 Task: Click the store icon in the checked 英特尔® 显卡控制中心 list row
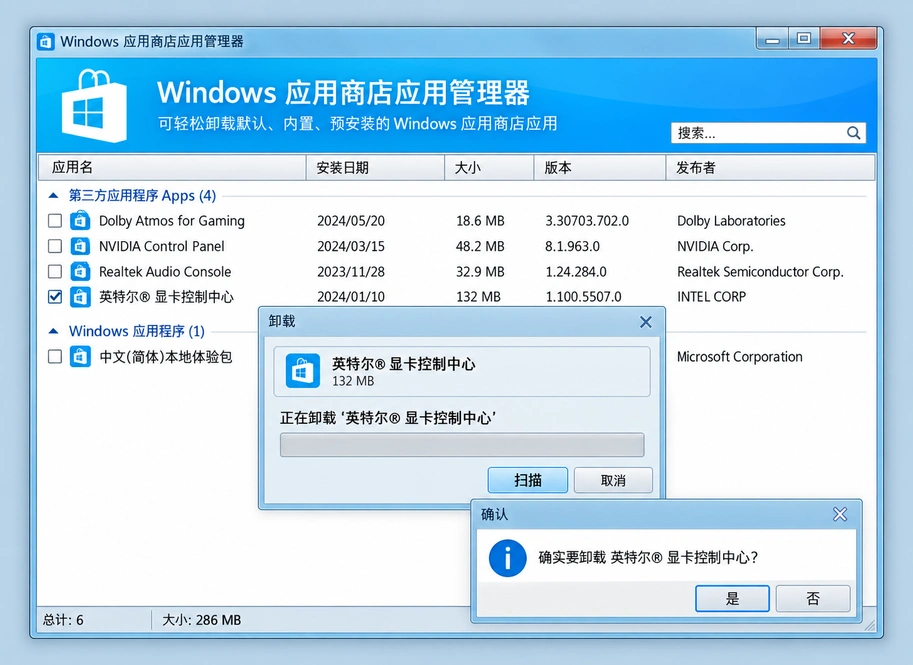[x=80, y=297]
